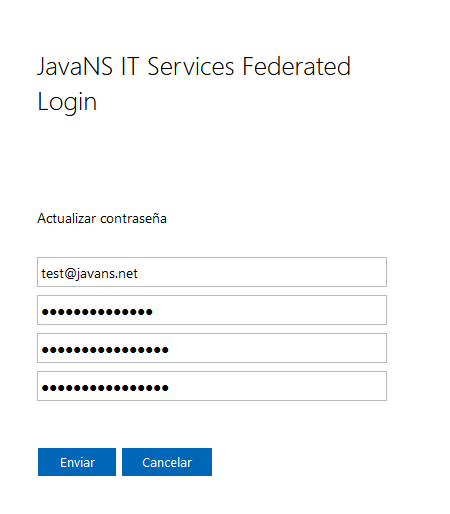Click the empty area of the second password field

[x=273, y=310]
